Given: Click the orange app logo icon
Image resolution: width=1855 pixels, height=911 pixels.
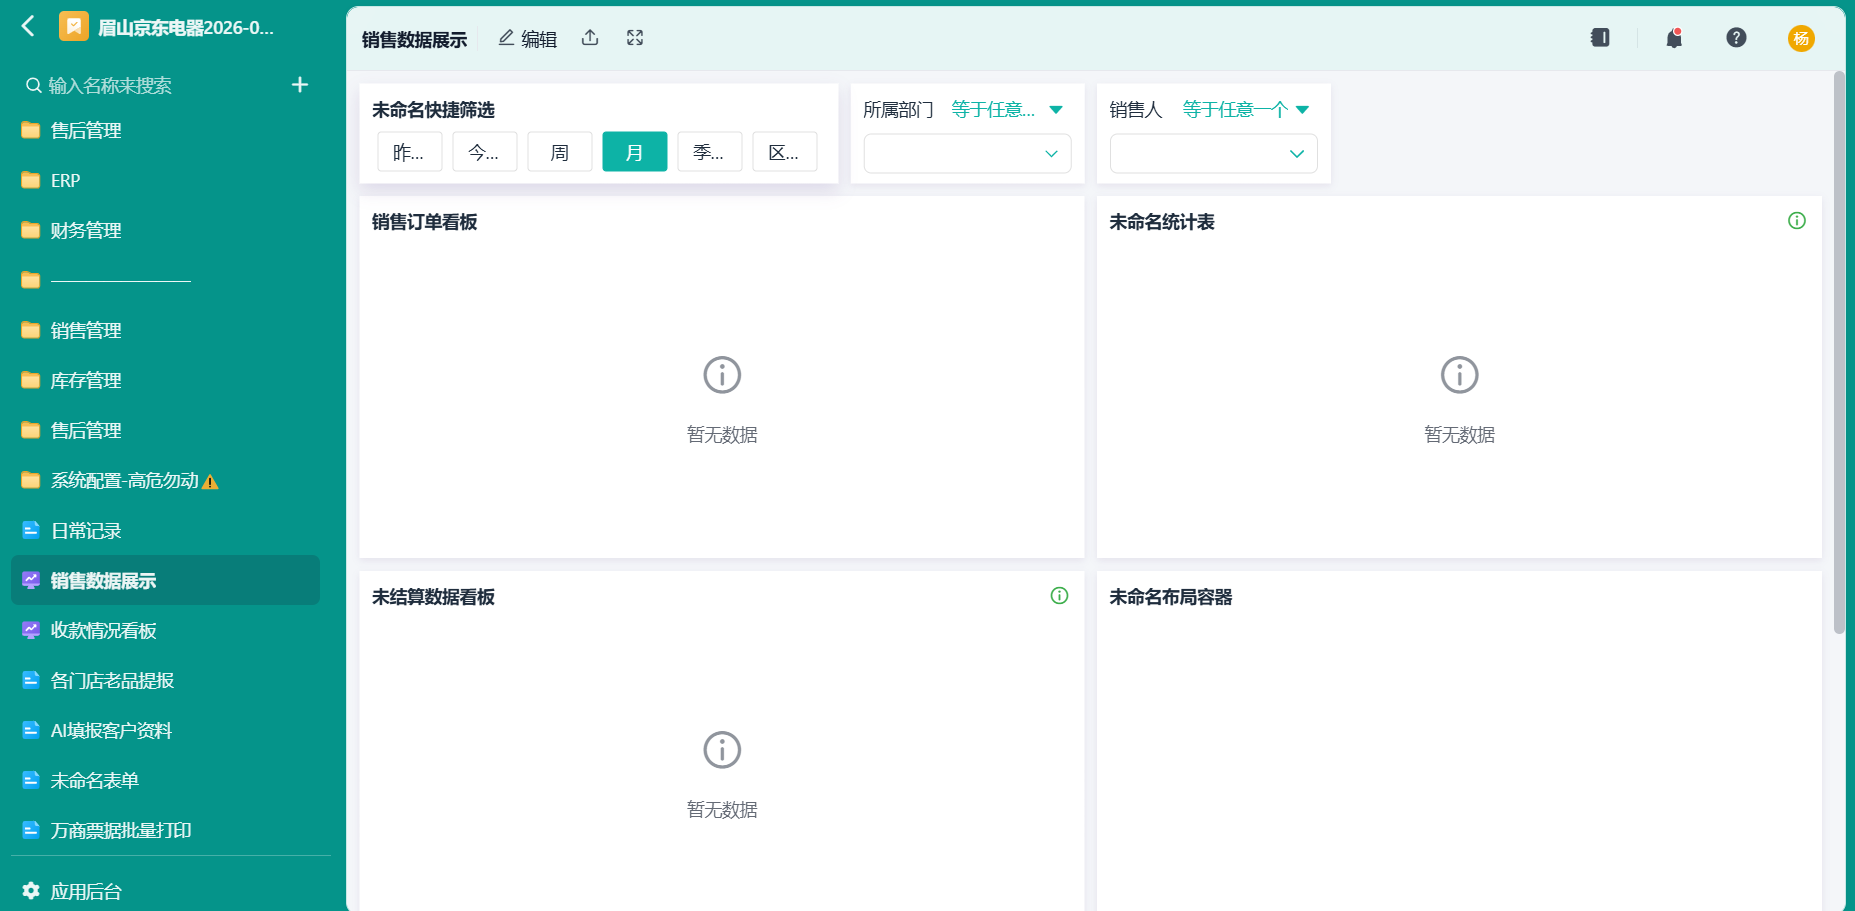Looking at the screenshot, I should pyautogui.click(x=74, y=26).
